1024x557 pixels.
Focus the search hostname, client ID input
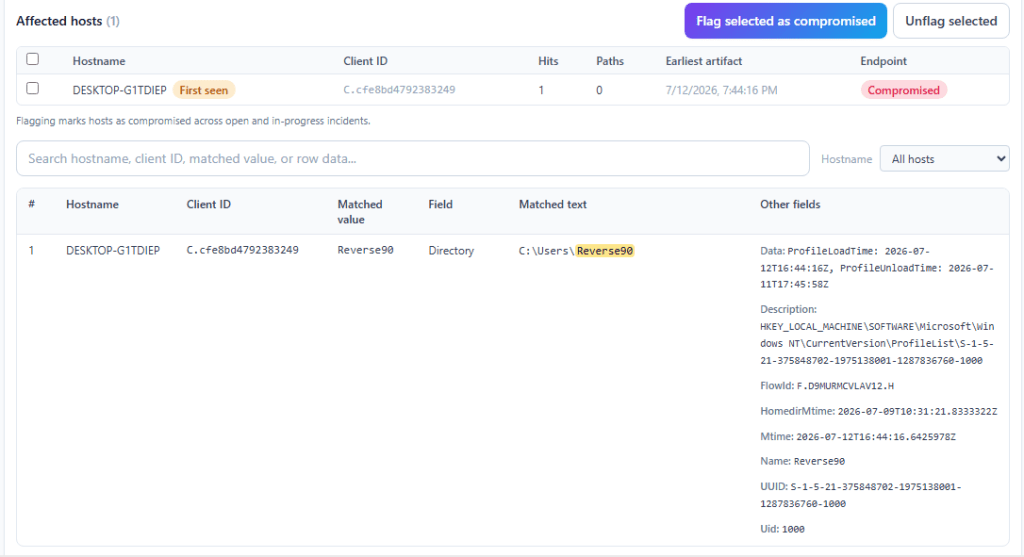click(413, 159)
